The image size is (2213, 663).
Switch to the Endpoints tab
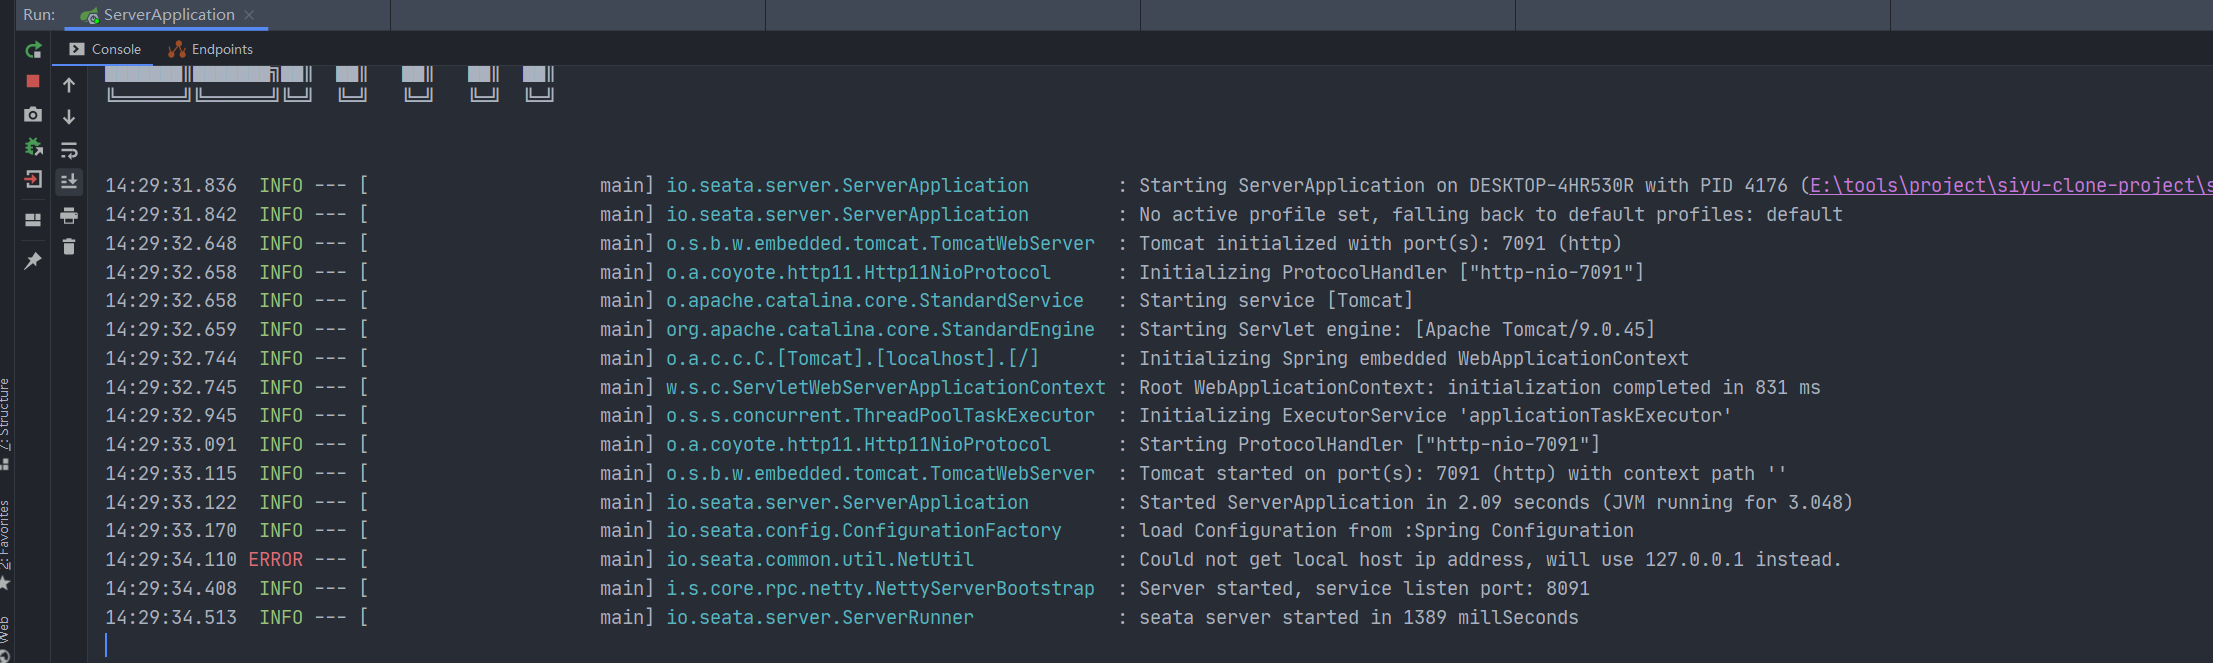click(211, 49)
